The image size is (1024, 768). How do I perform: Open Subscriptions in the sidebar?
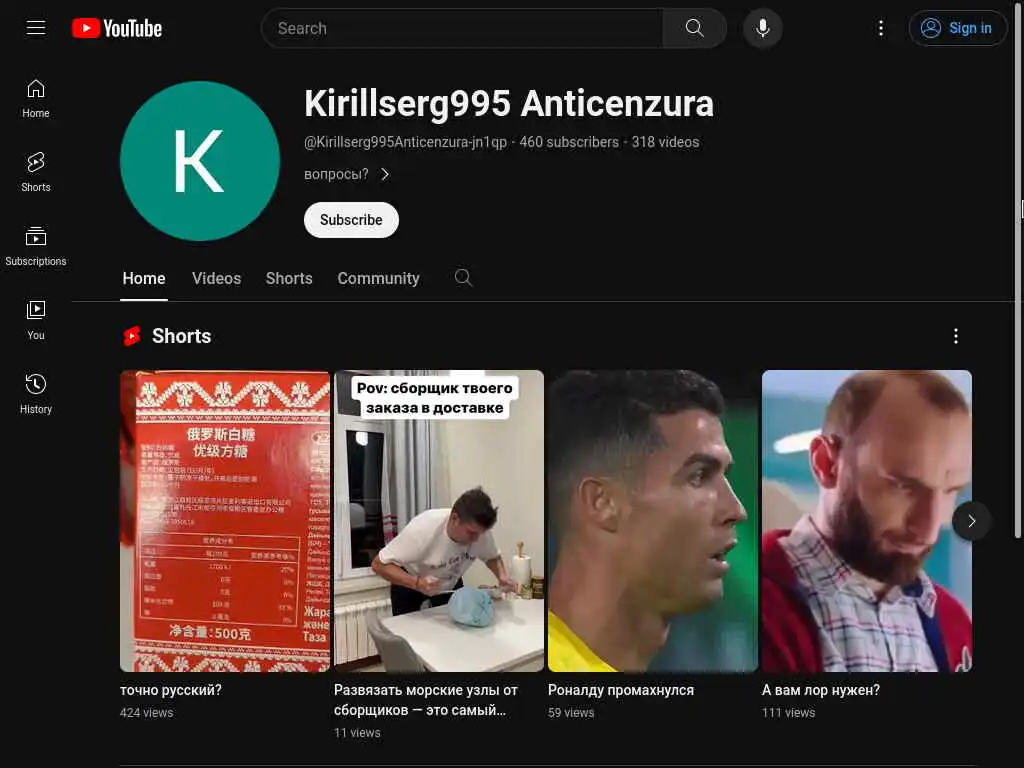click(x=36, y=246)
